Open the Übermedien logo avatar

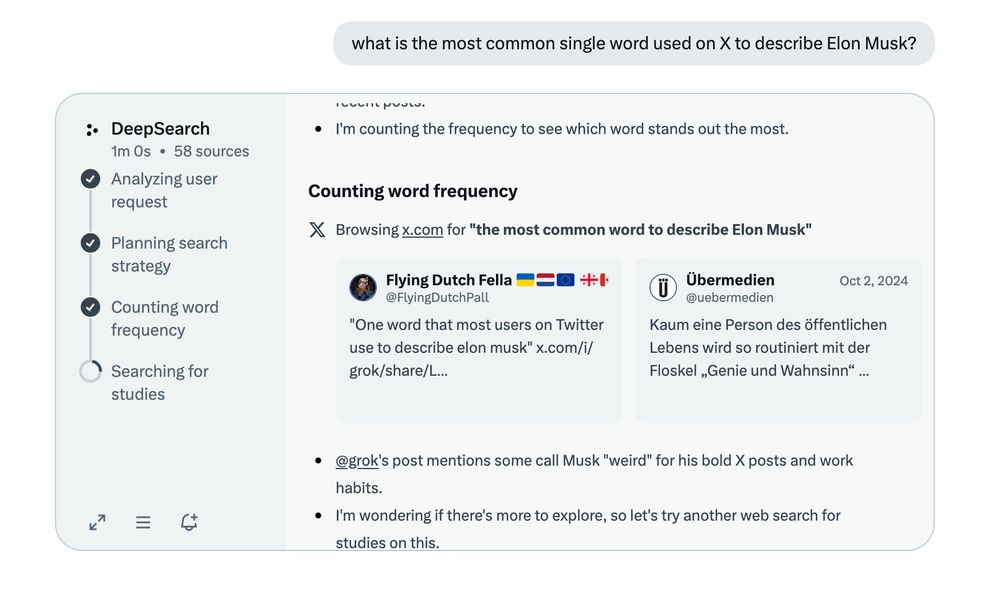coord(663,288)
